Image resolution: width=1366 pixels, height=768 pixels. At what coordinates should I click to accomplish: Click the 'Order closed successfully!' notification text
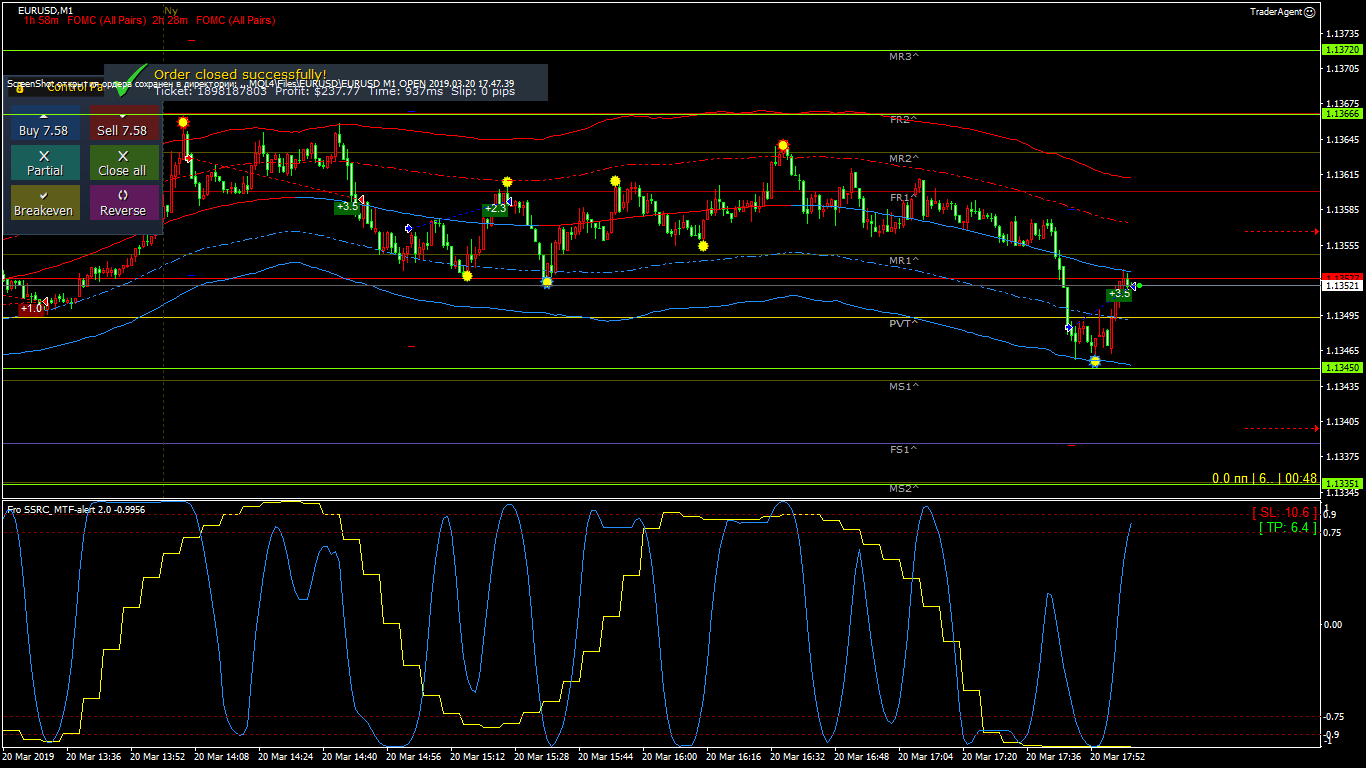pos(240,74)
